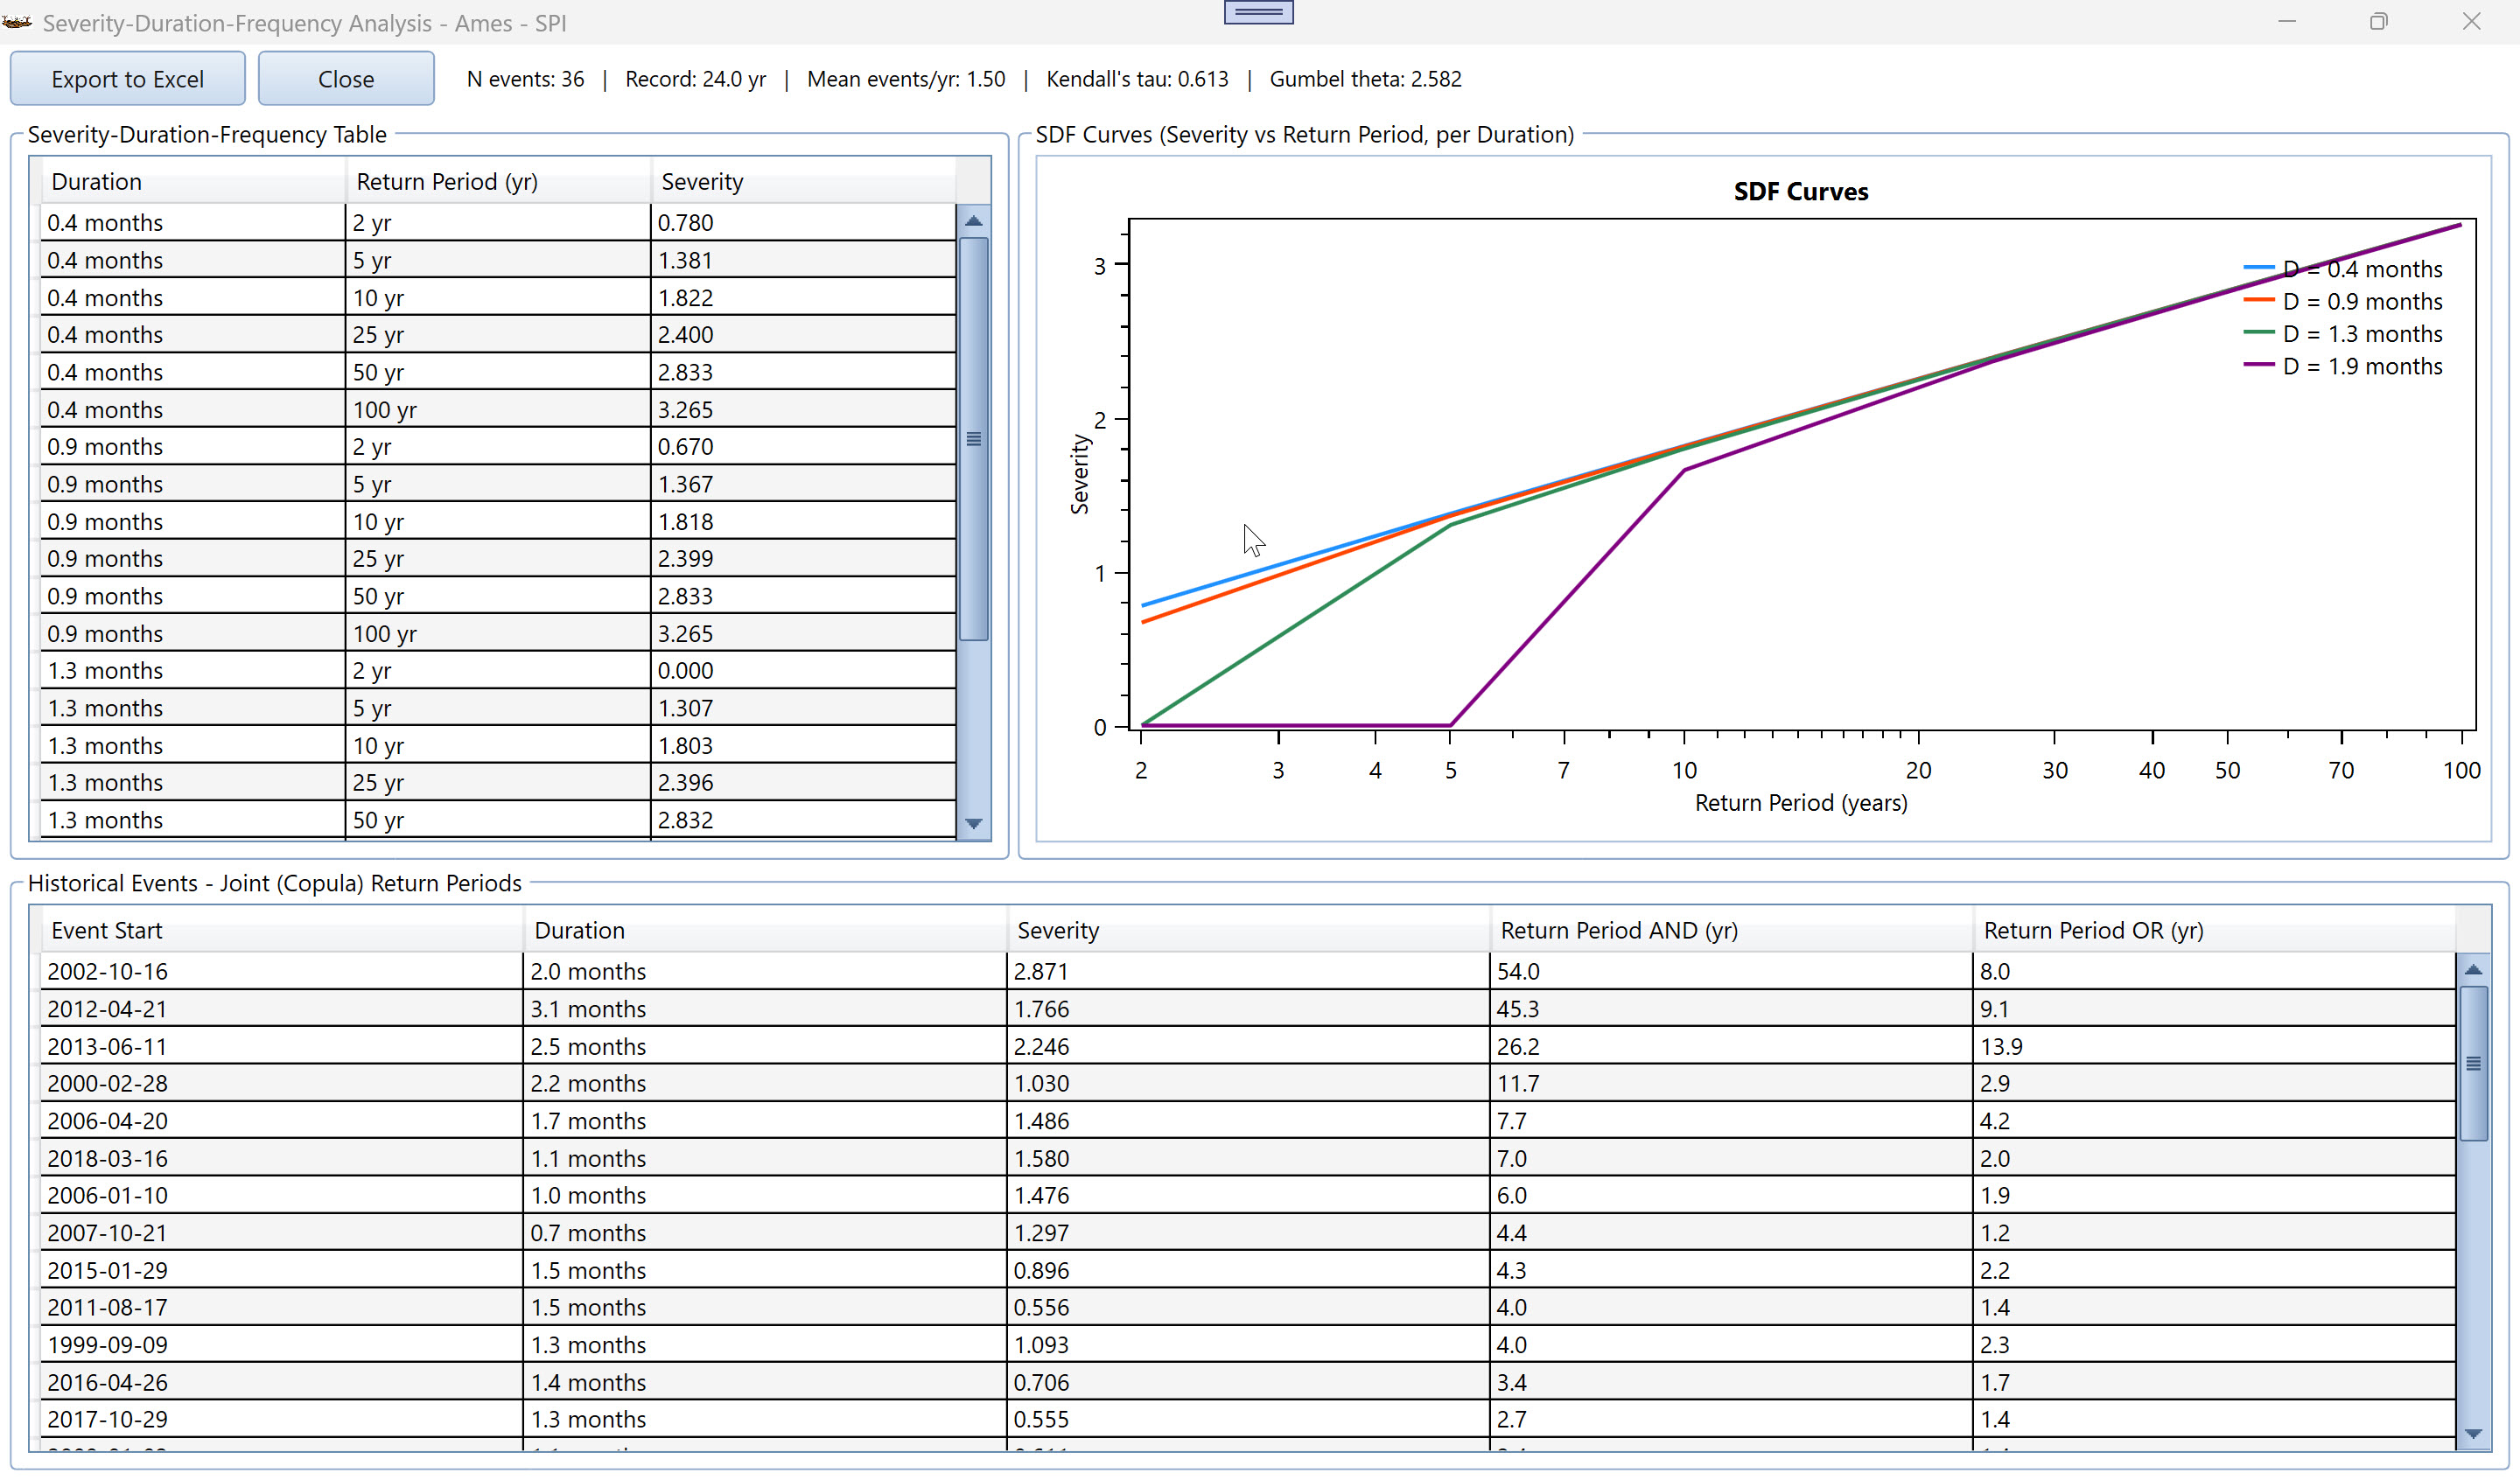Select the 1999-09-09 event start cell
Screen dimensions: 2520x1480
pyautogui.click(x=282, y=1344)
